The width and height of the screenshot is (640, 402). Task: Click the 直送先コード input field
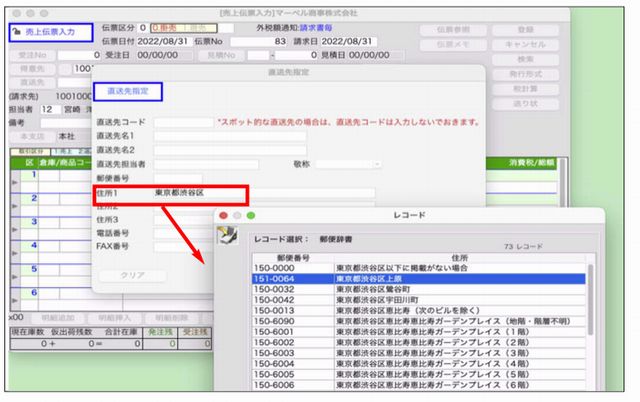coord(183,122)
